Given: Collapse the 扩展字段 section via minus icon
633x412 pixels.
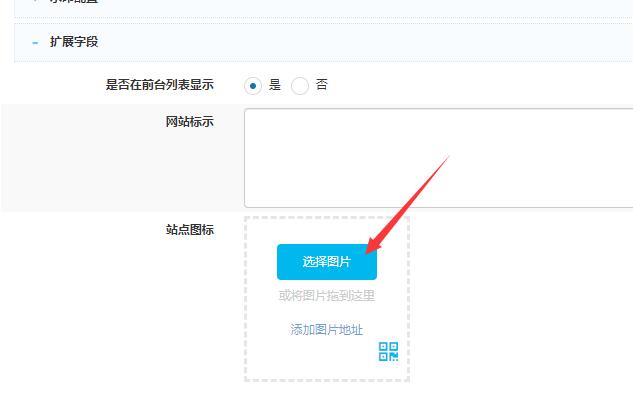Looking at the screenshot, I should tap(35, 42).
